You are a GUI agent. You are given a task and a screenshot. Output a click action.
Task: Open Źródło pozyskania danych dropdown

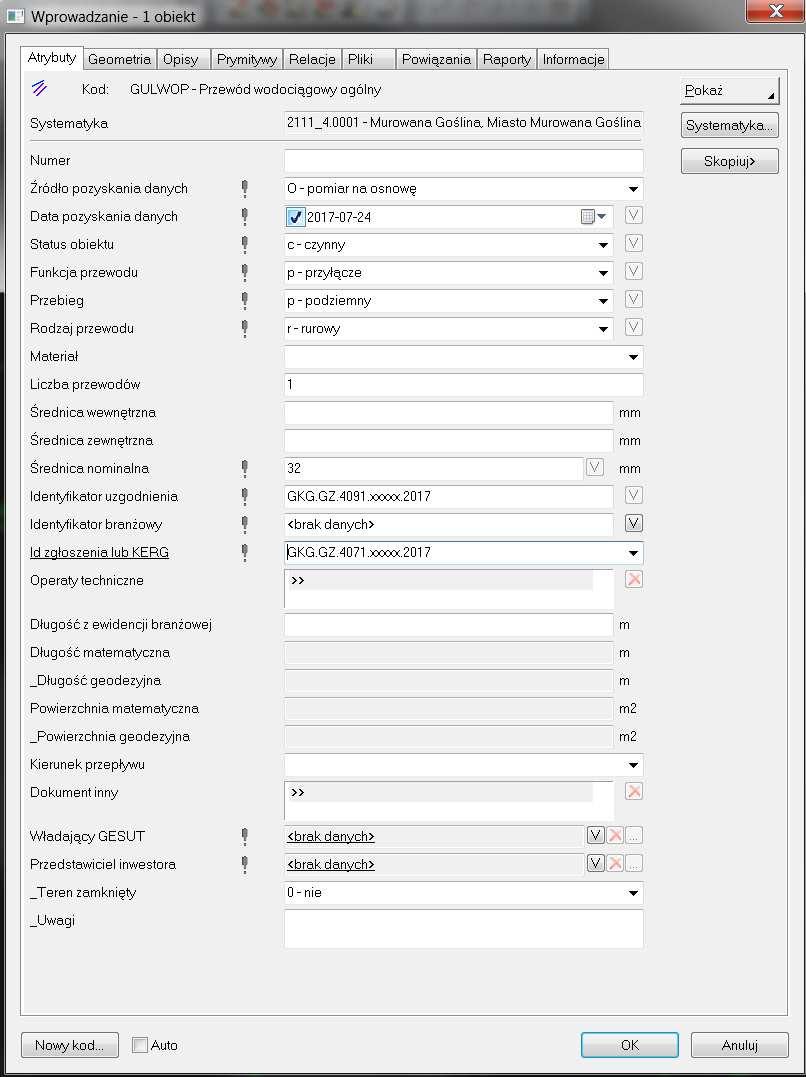coord(633,189)
